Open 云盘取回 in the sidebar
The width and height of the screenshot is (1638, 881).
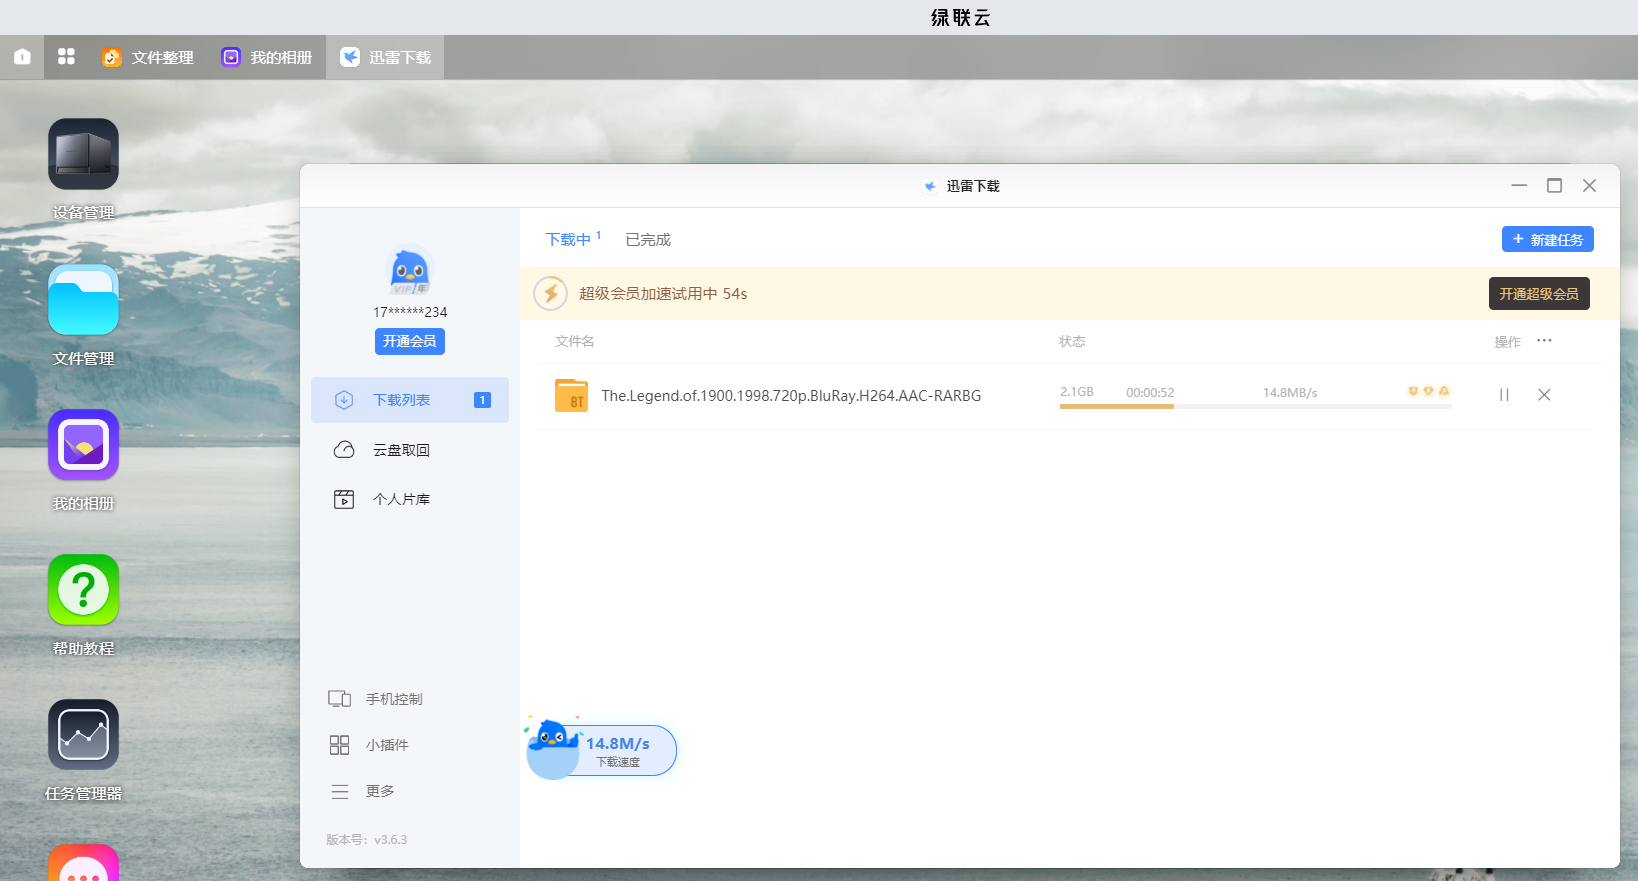pyautogui.click(x=401, y=450)
